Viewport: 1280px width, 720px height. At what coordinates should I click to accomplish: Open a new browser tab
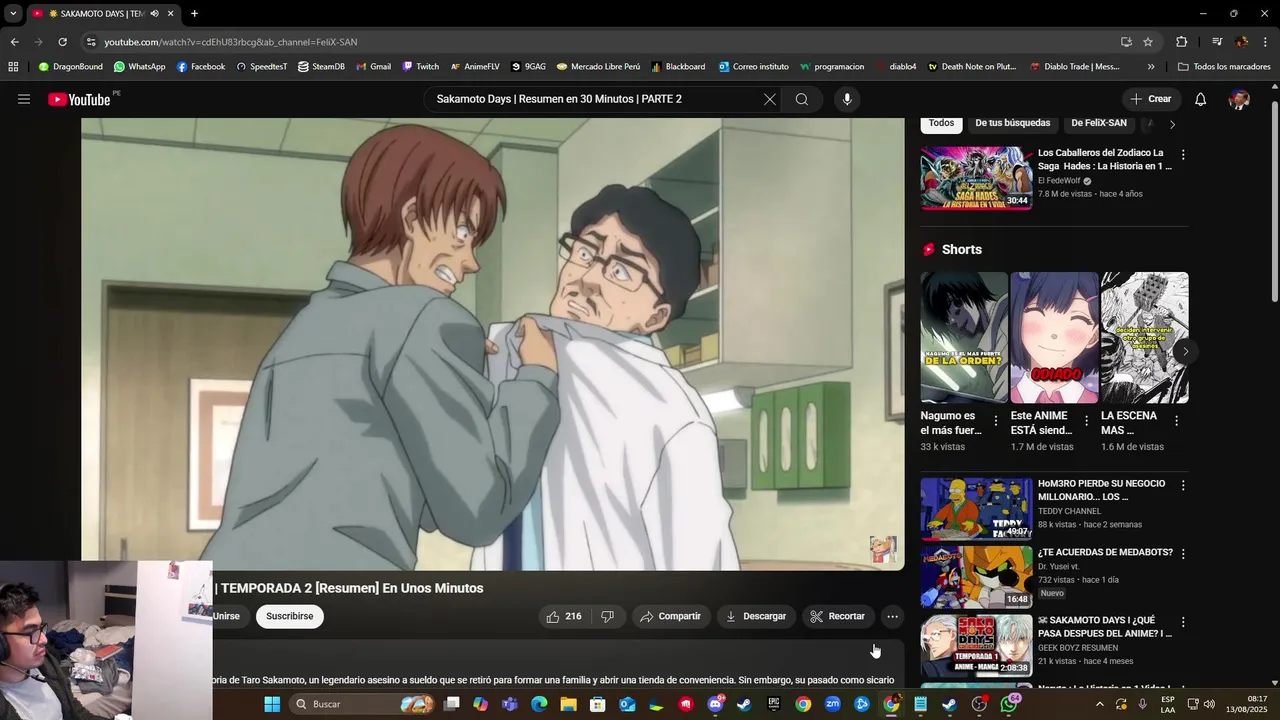tap(194, 14)
